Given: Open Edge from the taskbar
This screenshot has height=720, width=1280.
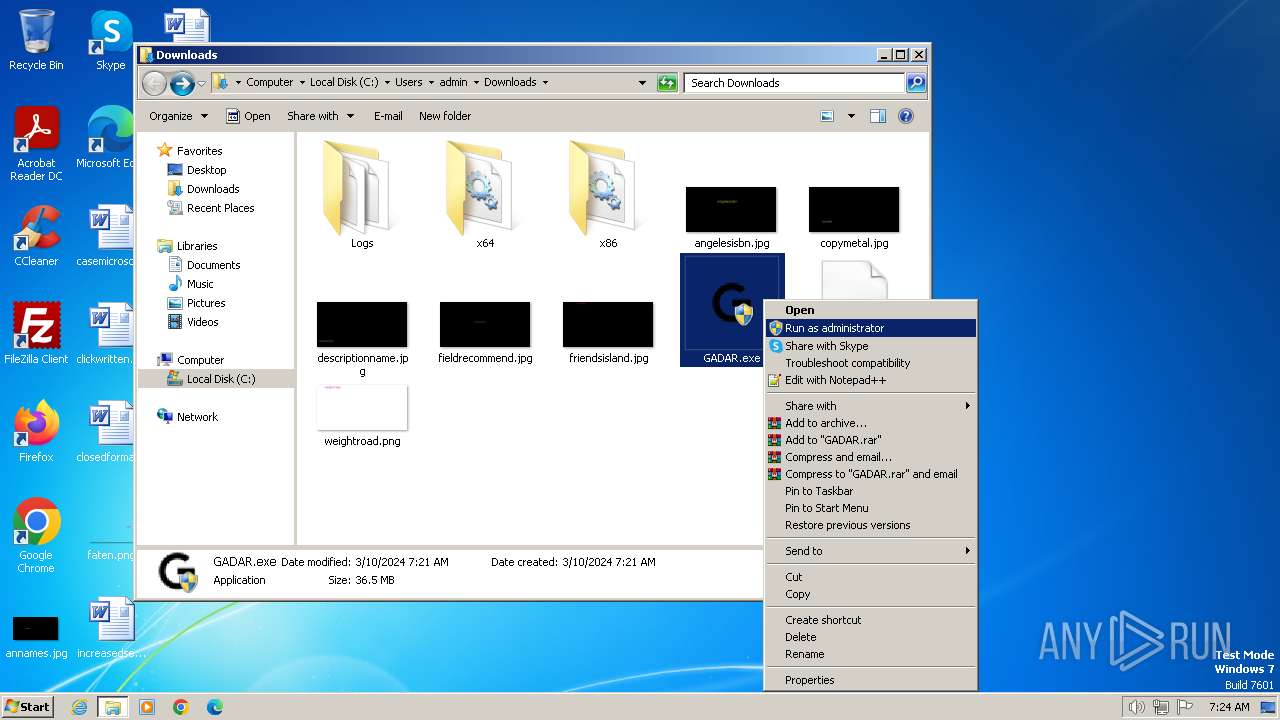Looking at the screenshot, I should tap(215, 707).
